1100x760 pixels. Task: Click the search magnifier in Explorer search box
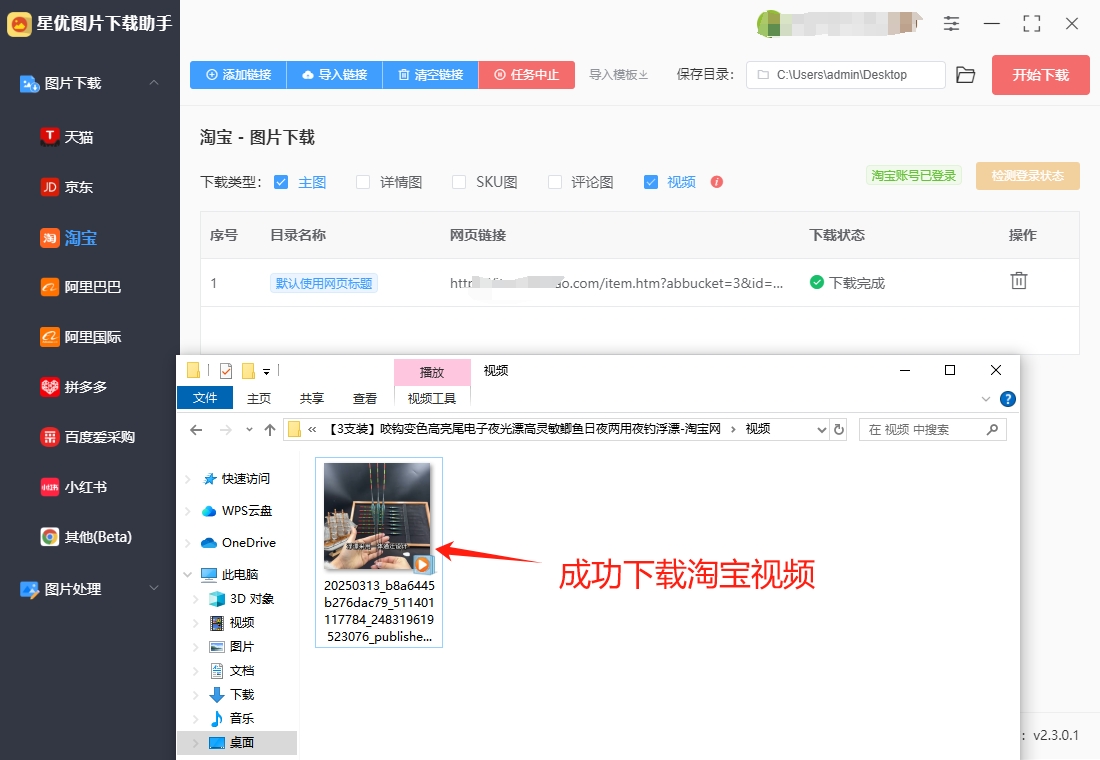pyautogui.click(x=992, y=429)
